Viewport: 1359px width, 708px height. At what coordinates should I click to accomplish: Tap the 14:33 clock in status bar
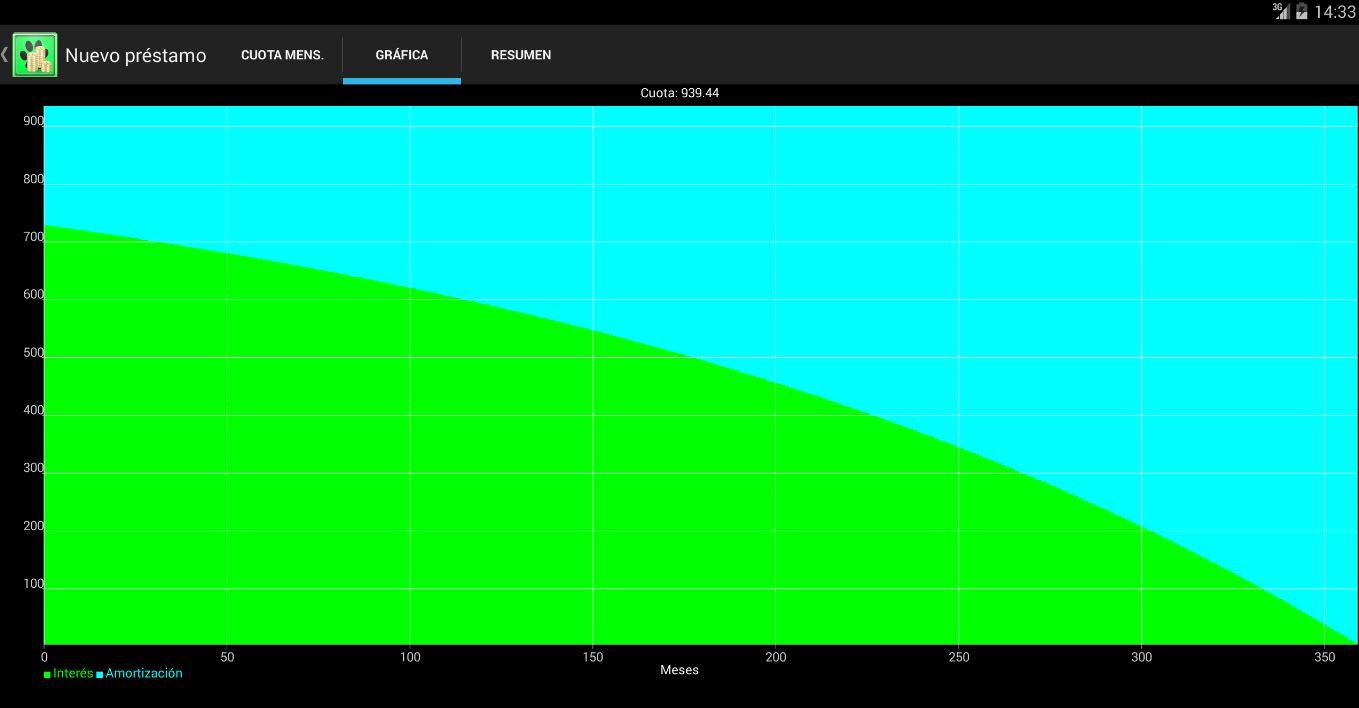coord(1335,12)
